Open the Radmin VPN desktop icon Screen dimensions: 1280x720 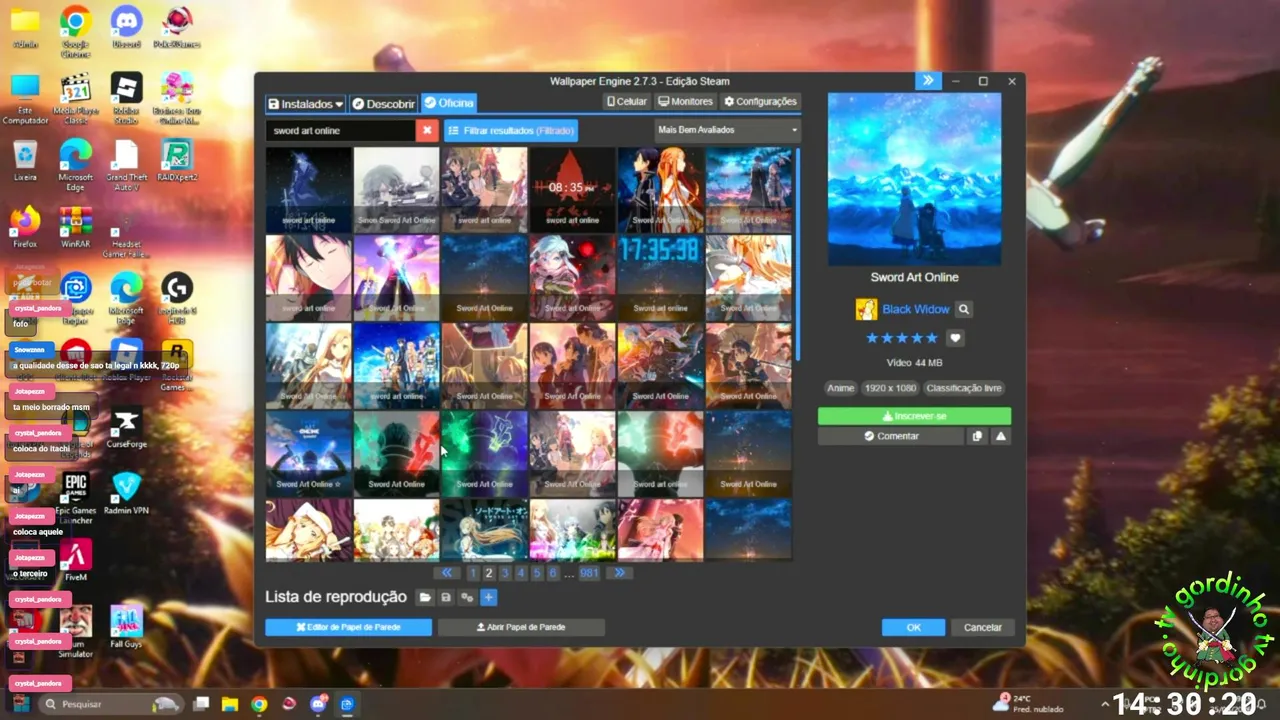126,493
